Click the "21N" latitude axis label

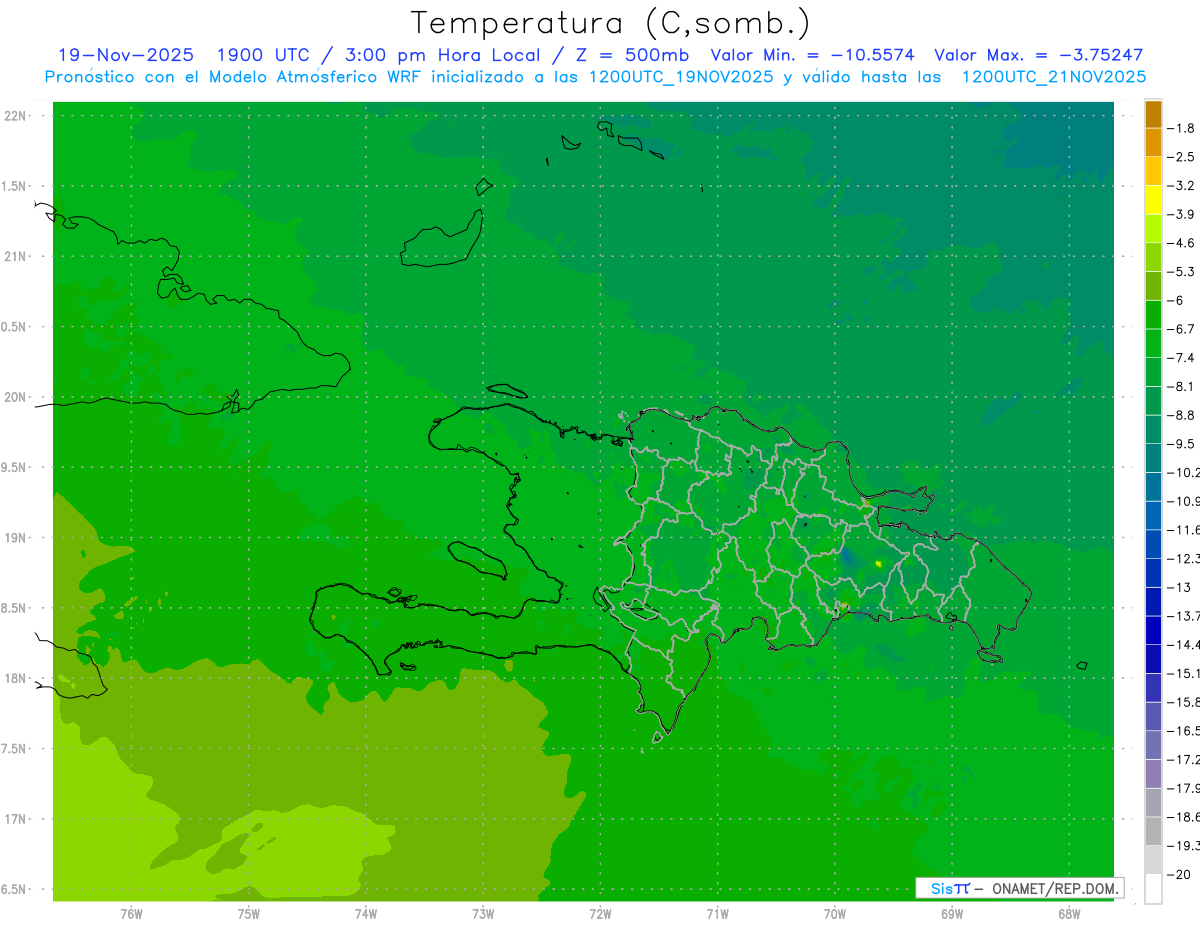click(x=17, y=257)
